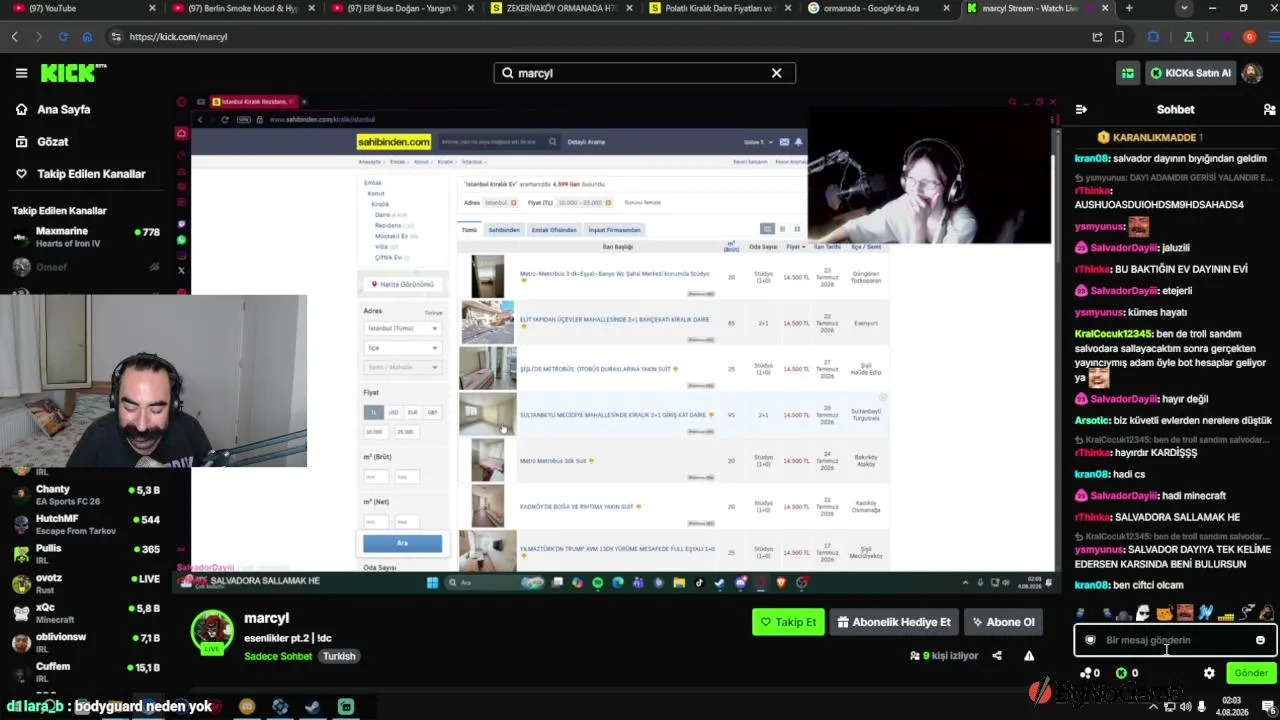The height and width of the screenshot is (720, 1280).
Task: Click Abonelik Hediye Et button
Action: click(x=894, y=622)
